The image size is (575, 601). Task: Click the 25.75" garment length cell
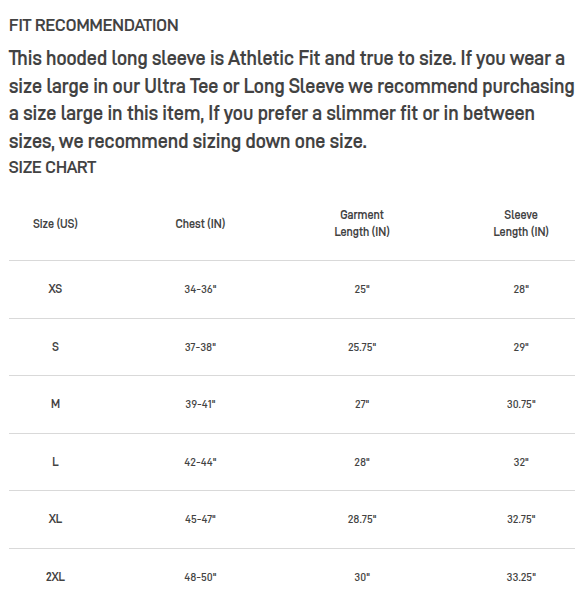[362, 347]
